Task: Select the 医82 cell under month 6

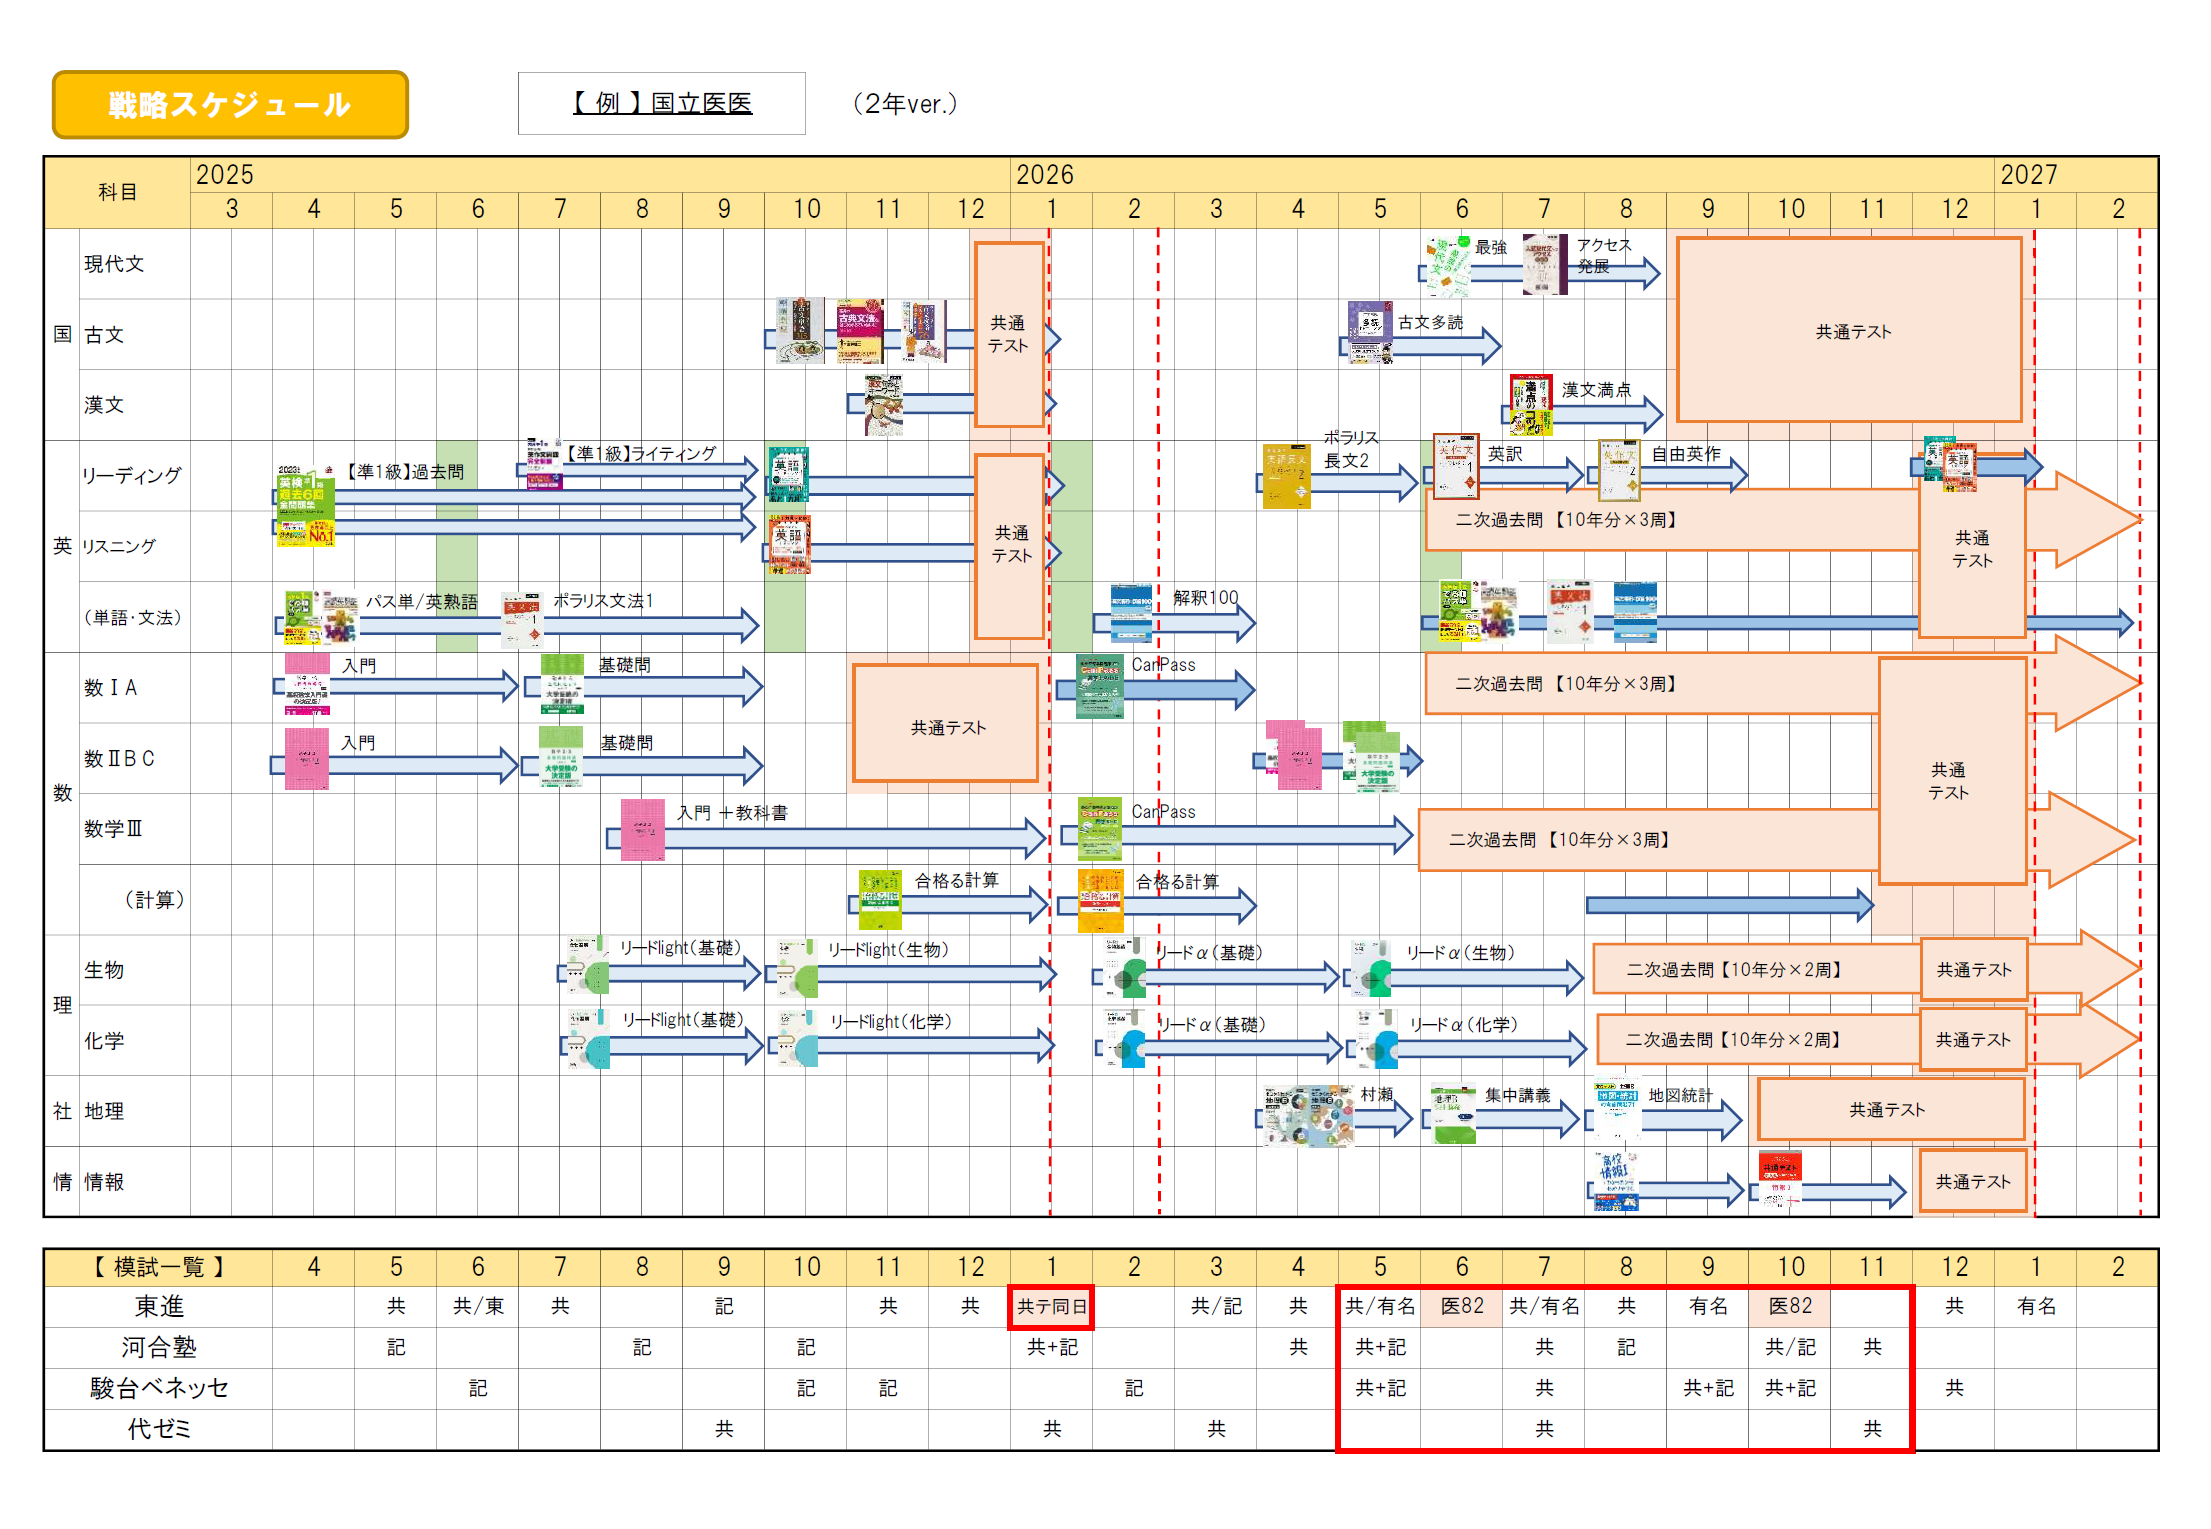Action: pyautogui.click(x=1461, y=1306)
